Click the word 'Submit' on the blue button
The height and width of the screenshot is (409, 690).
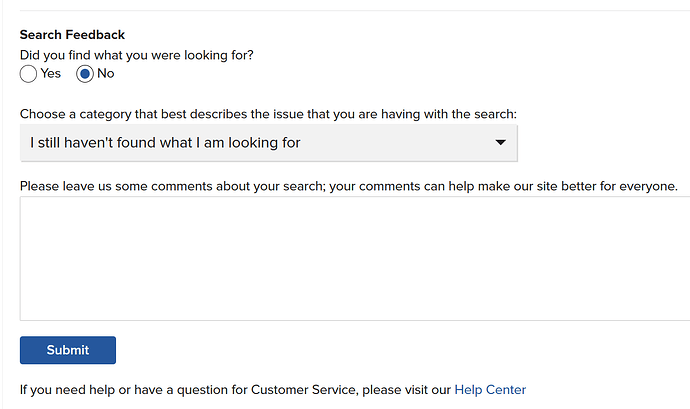[x=68, y=350]
